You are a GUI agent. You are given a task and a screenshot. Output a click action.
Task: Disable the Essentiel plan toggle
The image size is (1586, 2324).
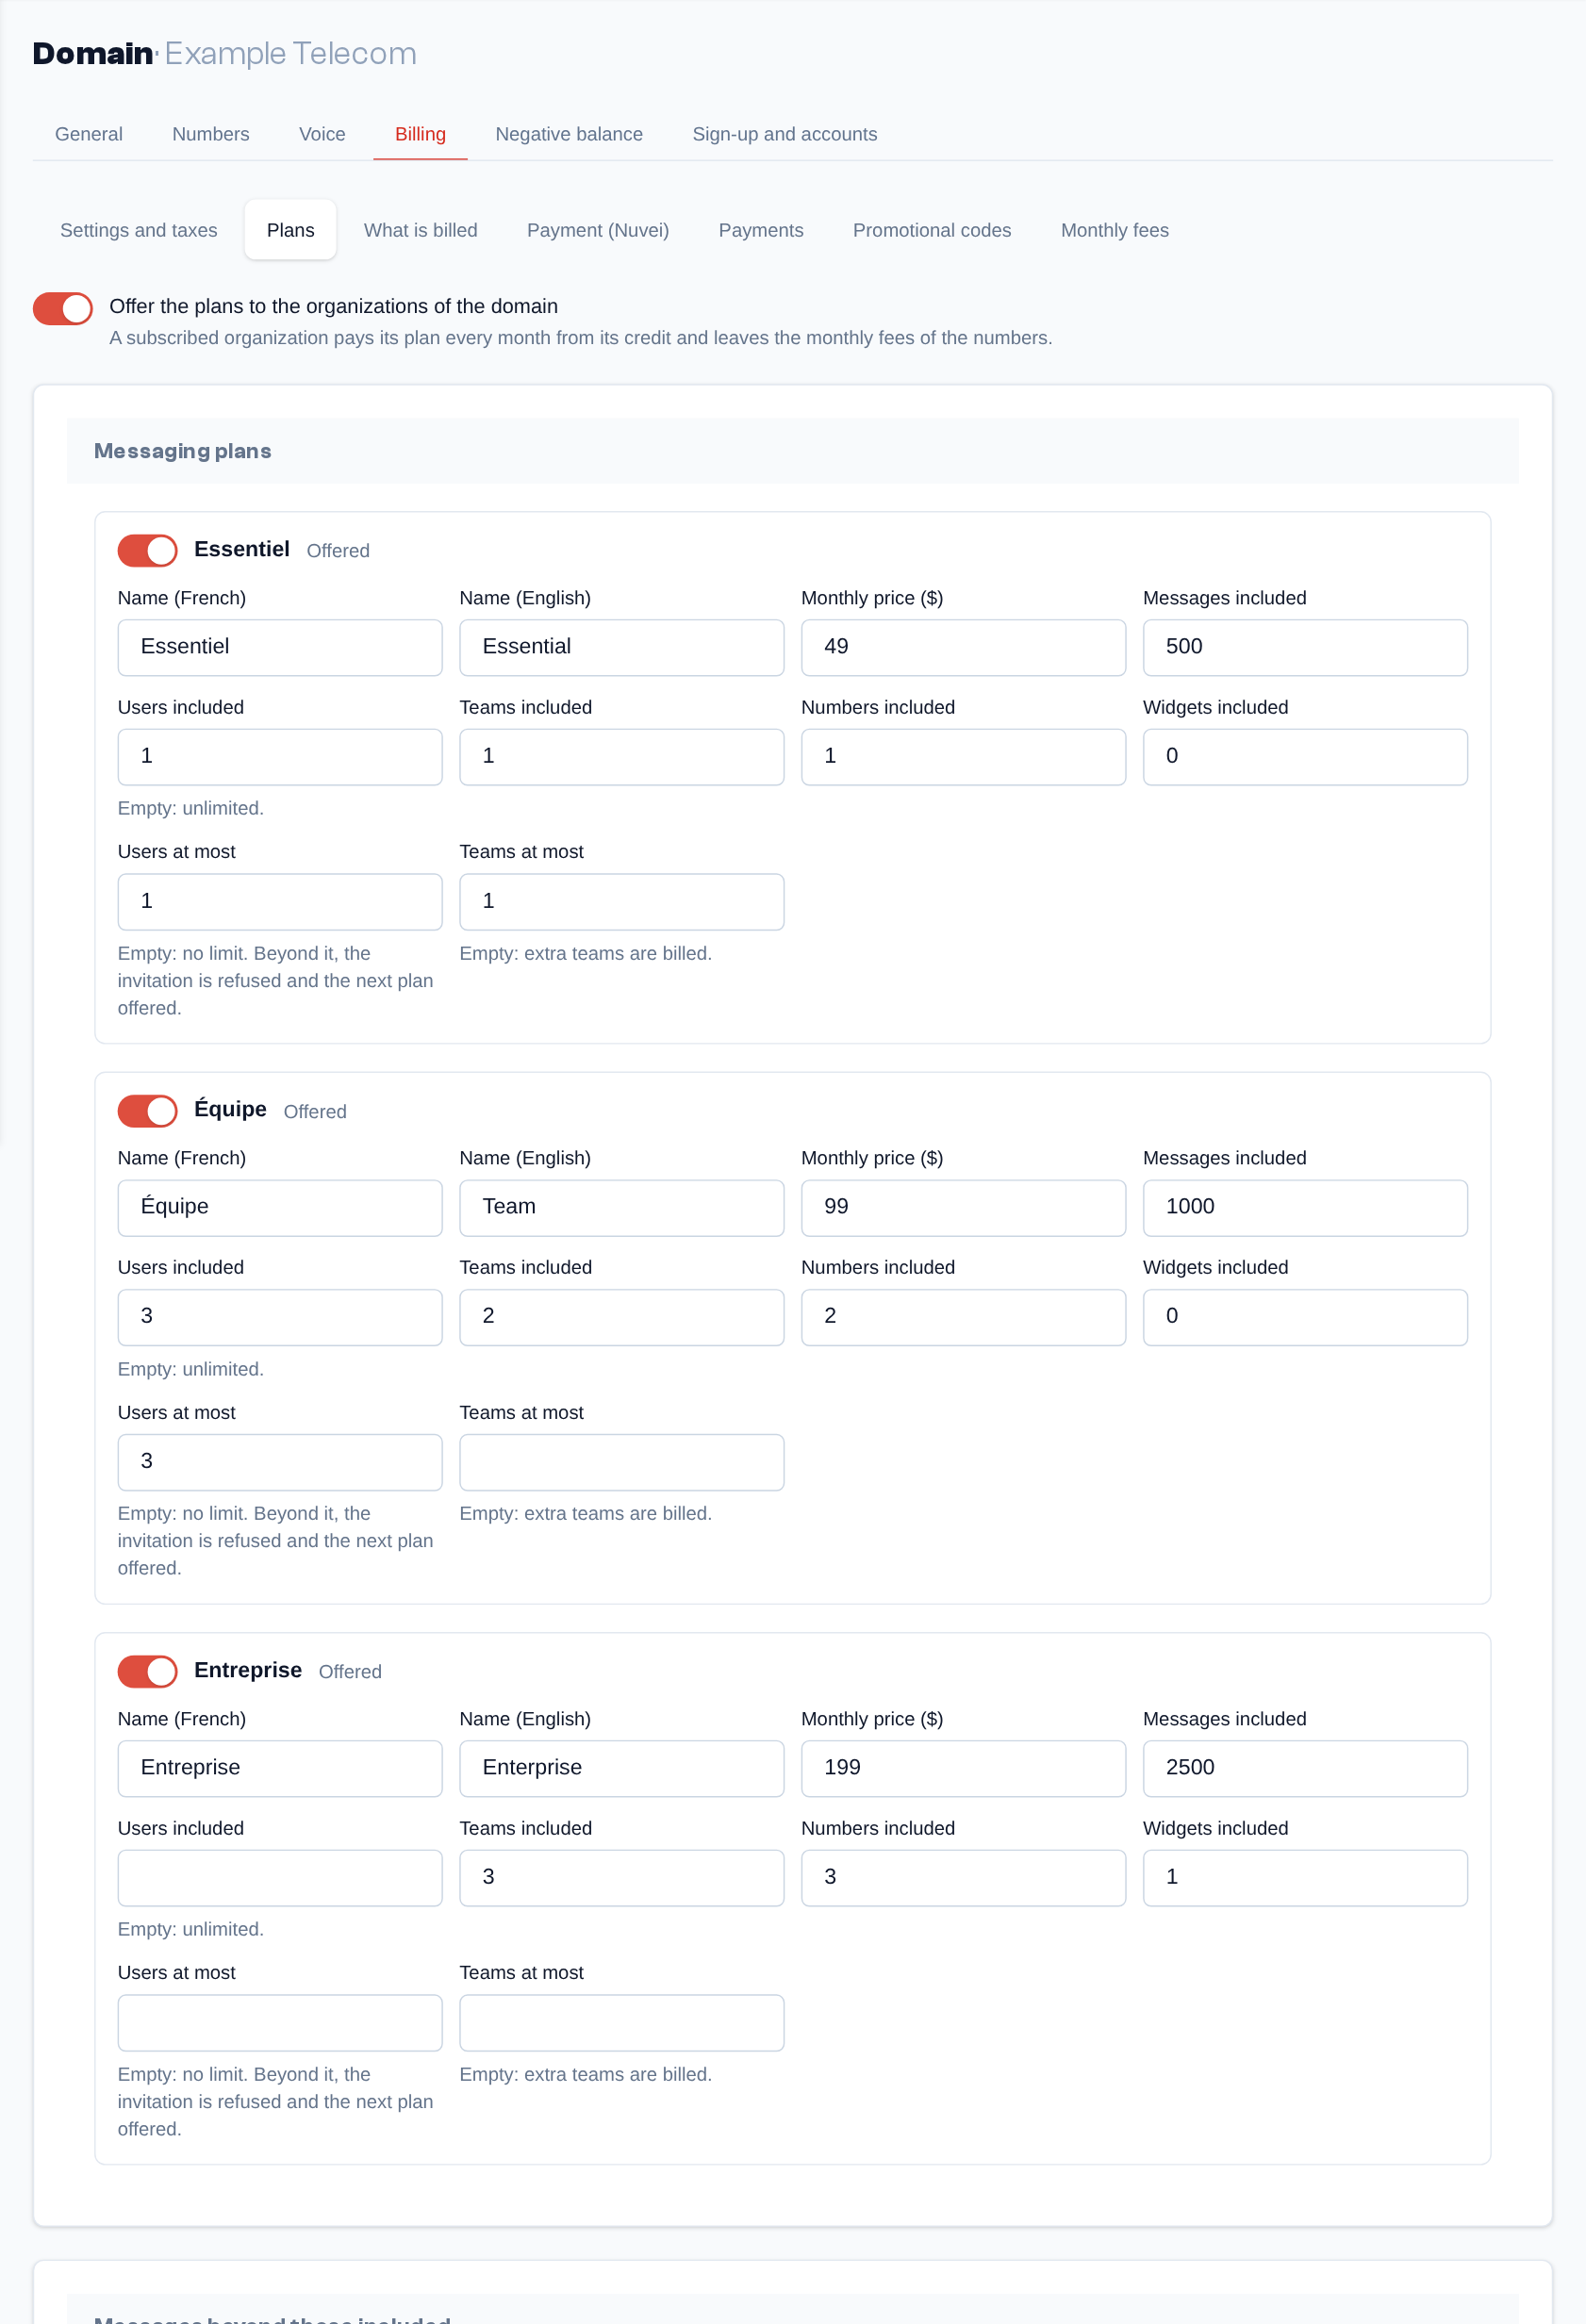click(x=147, y=550)
